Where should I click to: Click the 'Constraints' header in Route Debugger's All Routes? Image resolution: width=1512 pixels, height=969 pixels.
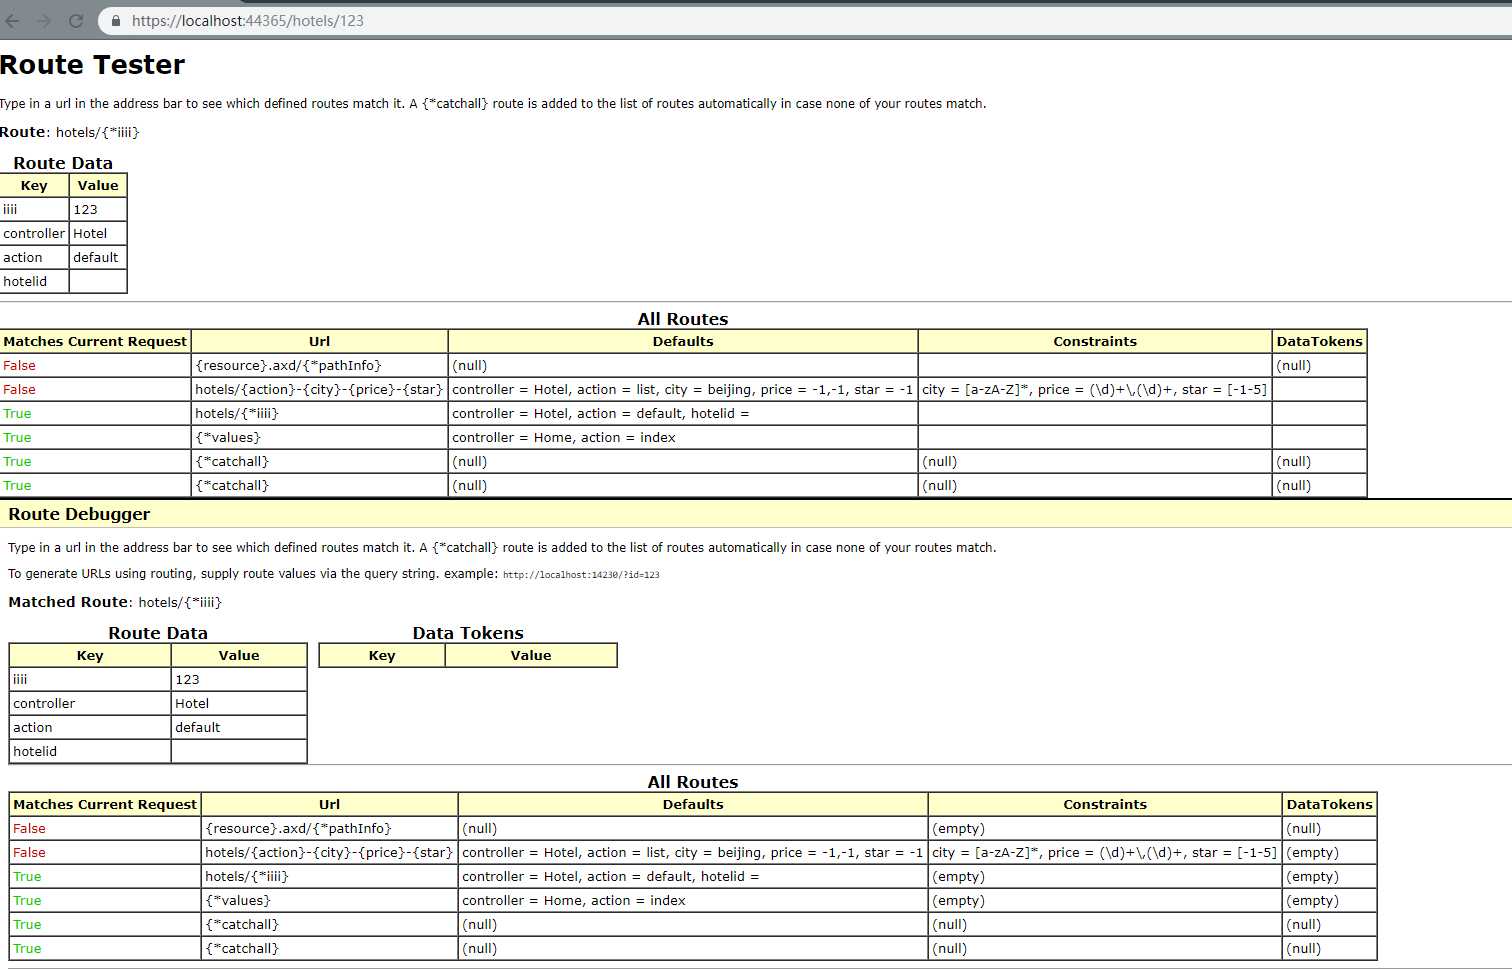pos(1105,804)
